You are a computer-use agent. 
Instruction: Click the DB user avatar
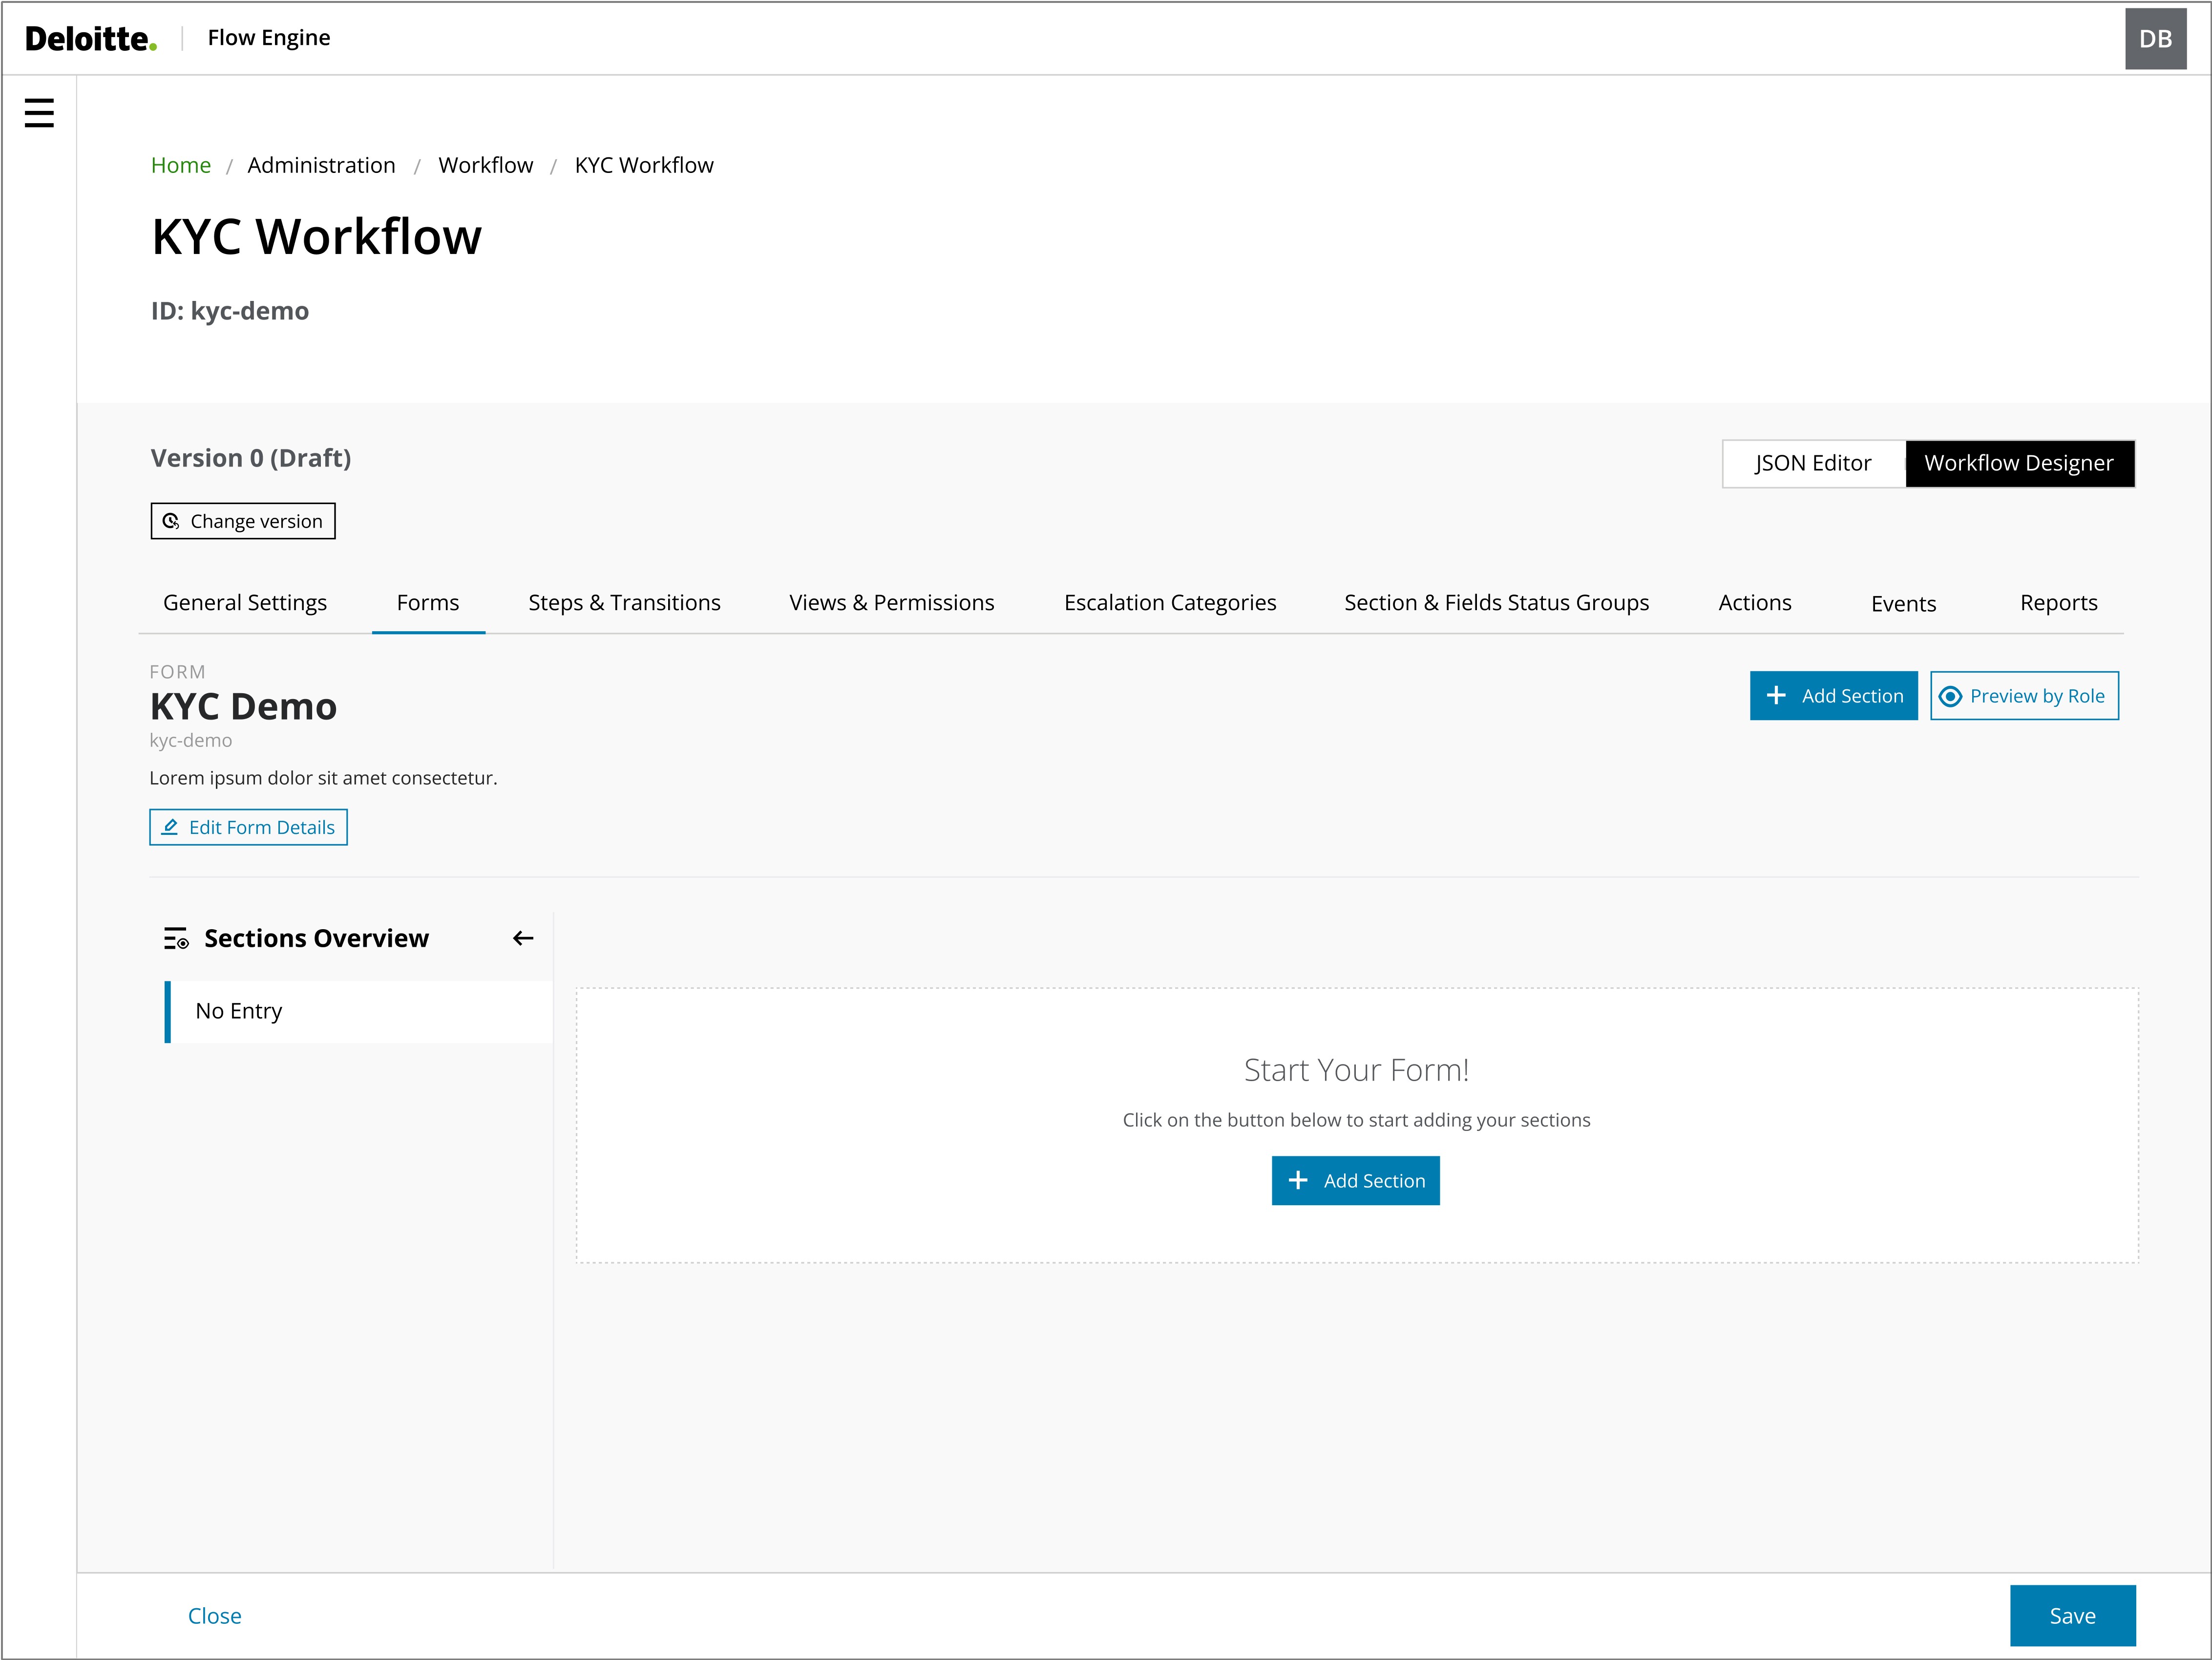click(x=2155, y=39)
